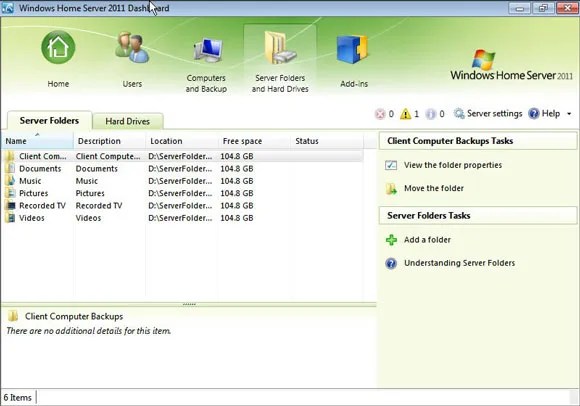Click the 6 Items status bar entry
This screenshot has width=580, height=406.
[x=17, y=397]
